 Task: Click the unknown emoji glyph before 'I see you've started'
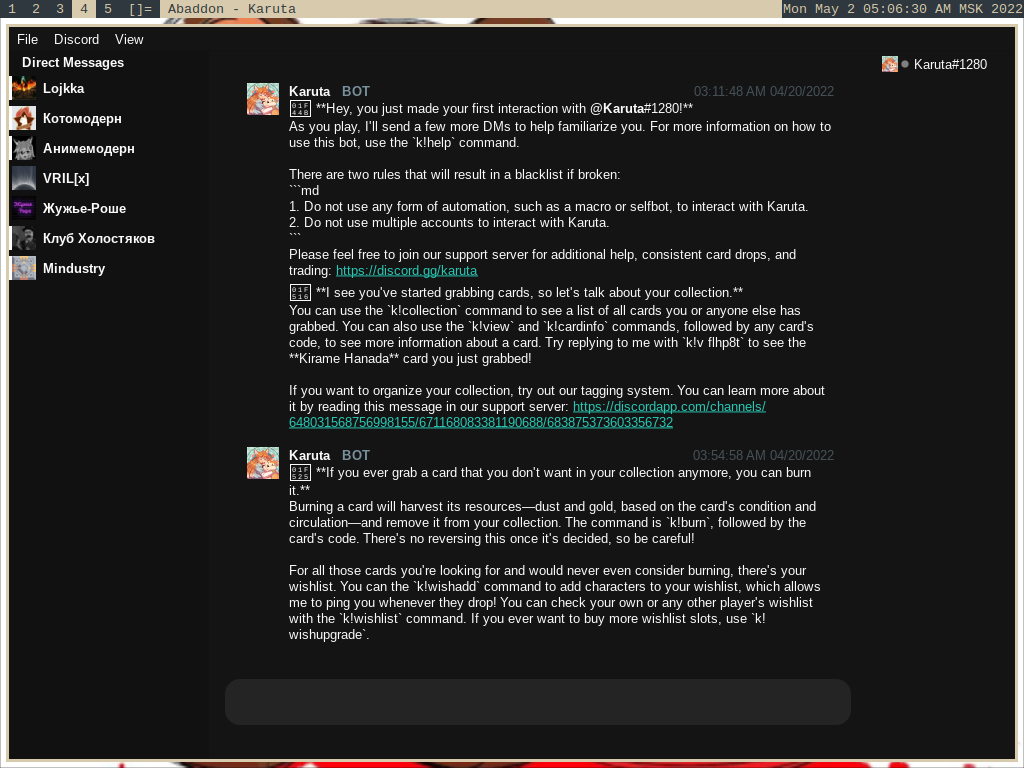[300, 293]
